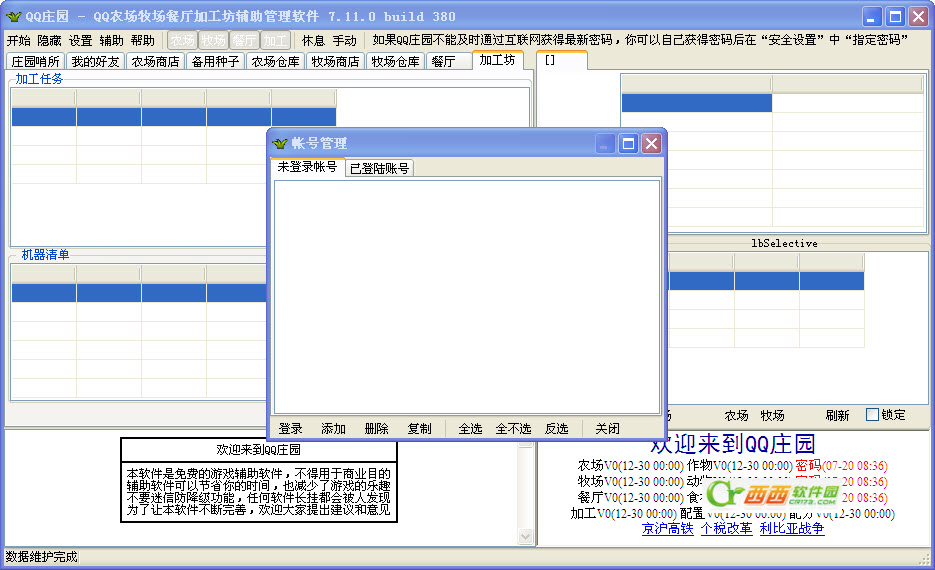
Task: Click 手动 in the toolbar
Action: (x=344, y=41)
